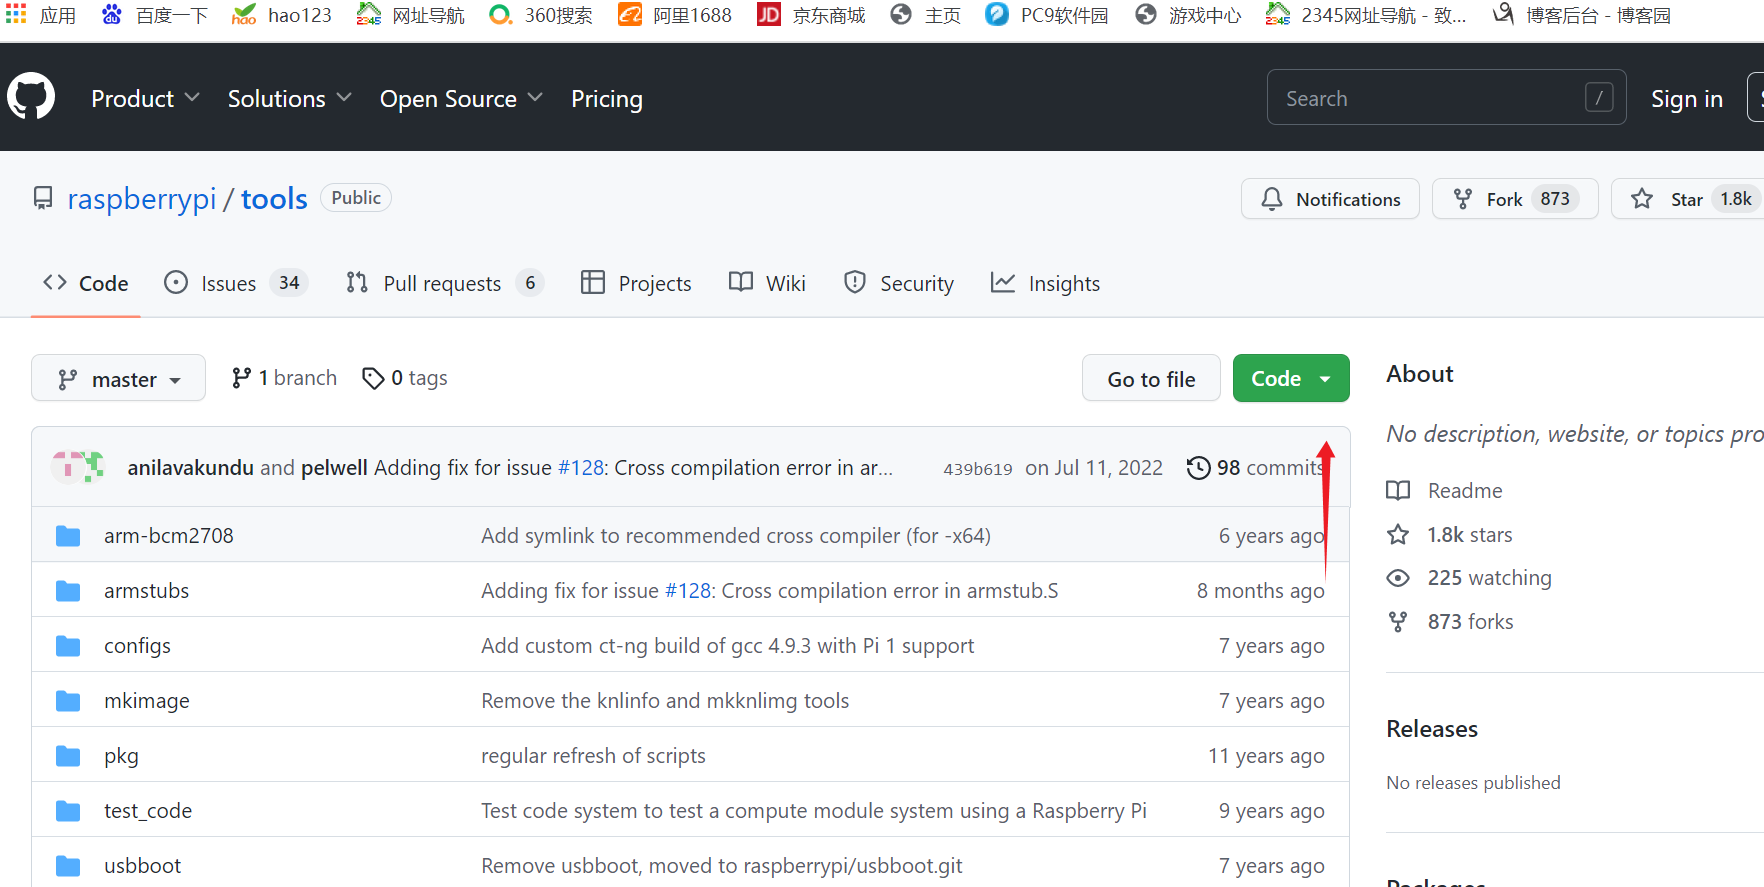1764x887 pixels.
Task: Switch to the Projects tab
Action: [636, 283]
